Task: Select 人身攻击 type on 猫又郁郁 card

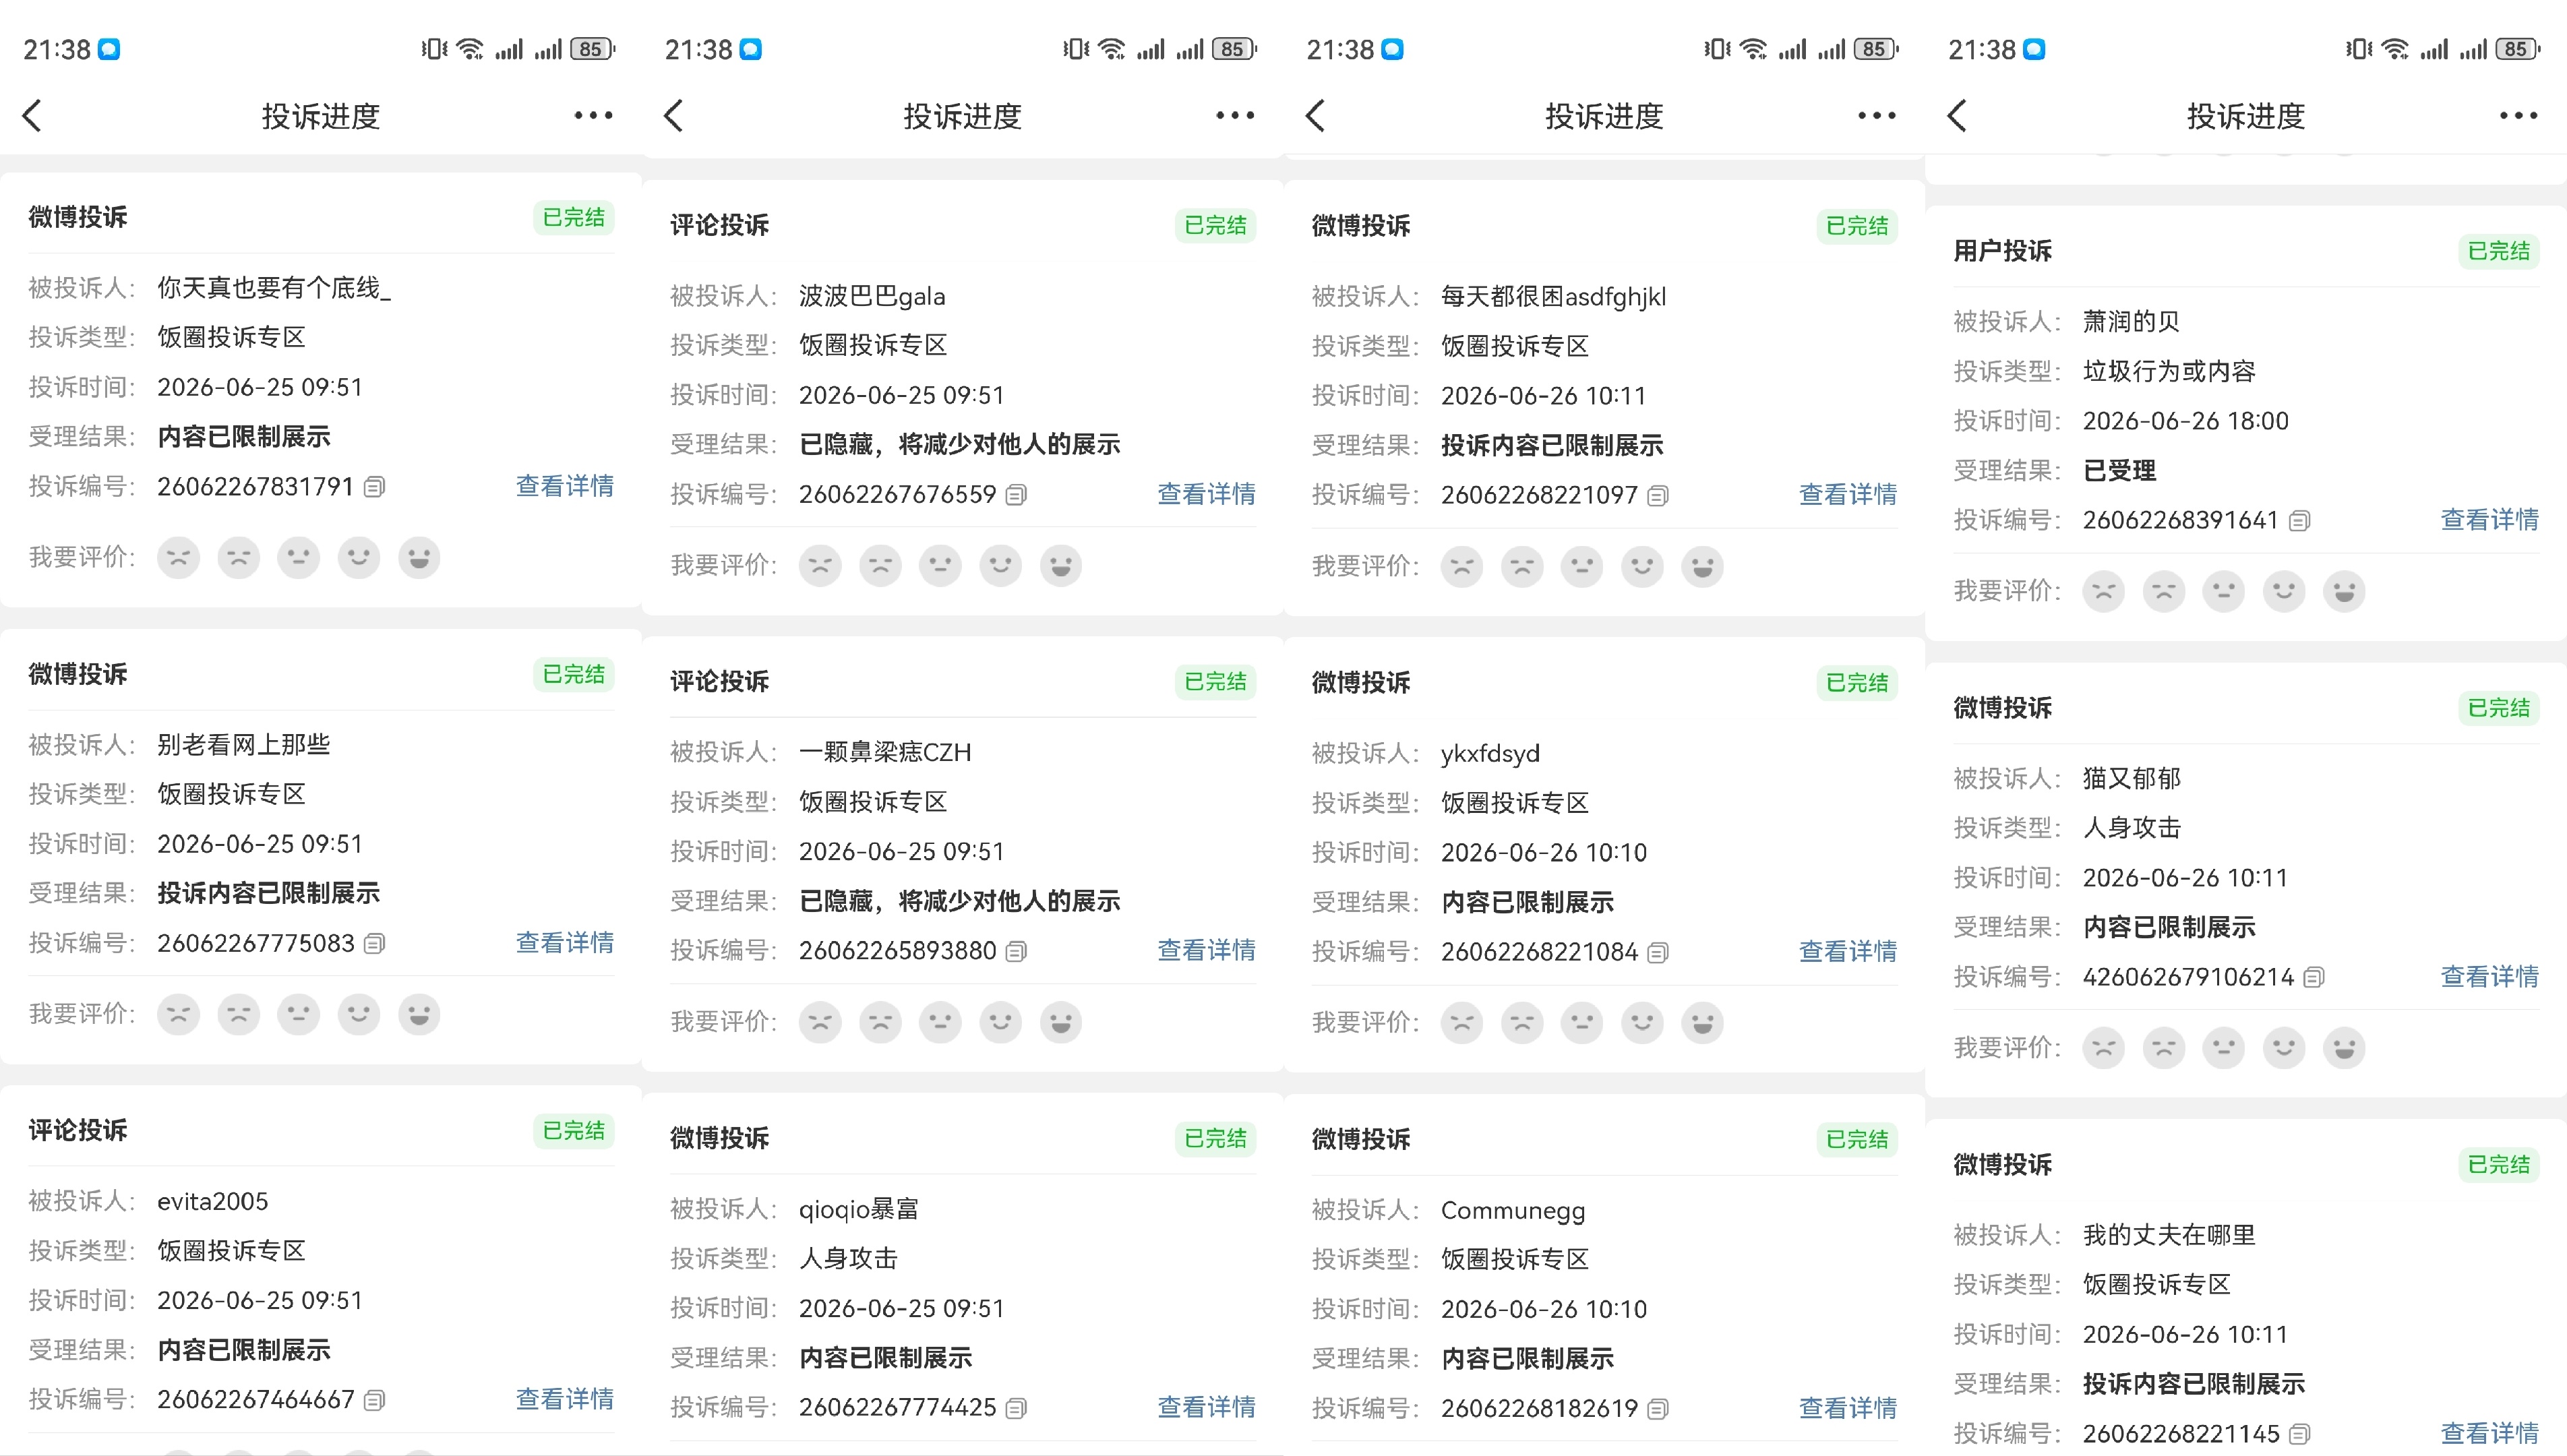Action: [2133, 828]
